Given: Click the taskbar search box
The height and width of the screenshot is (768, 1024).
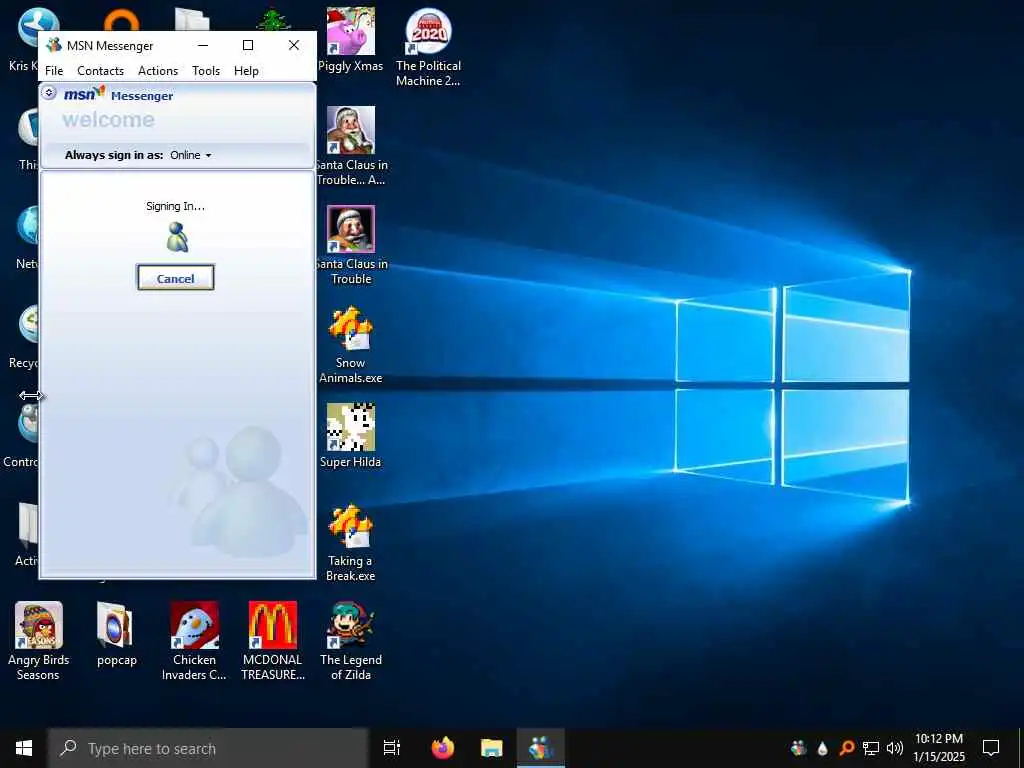Looking at the screenshot, I should point(208,748).
